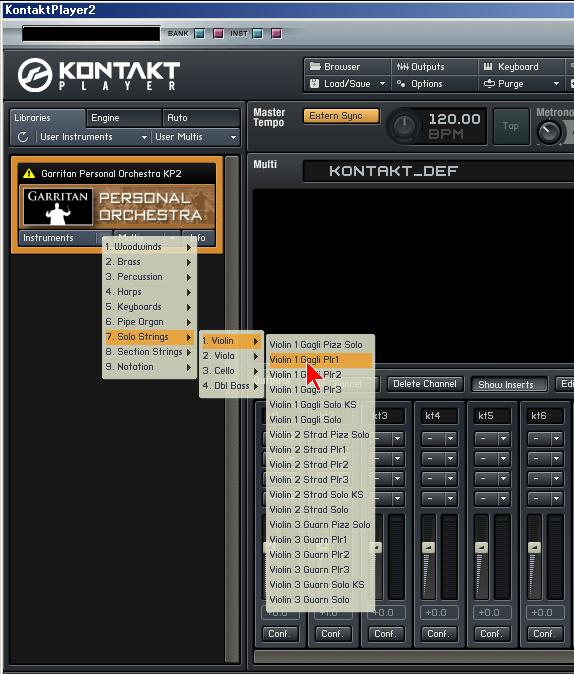Viewport: 574px width, 674px height.
Task: Show the on-screen Keyboard
Action: 522,67
